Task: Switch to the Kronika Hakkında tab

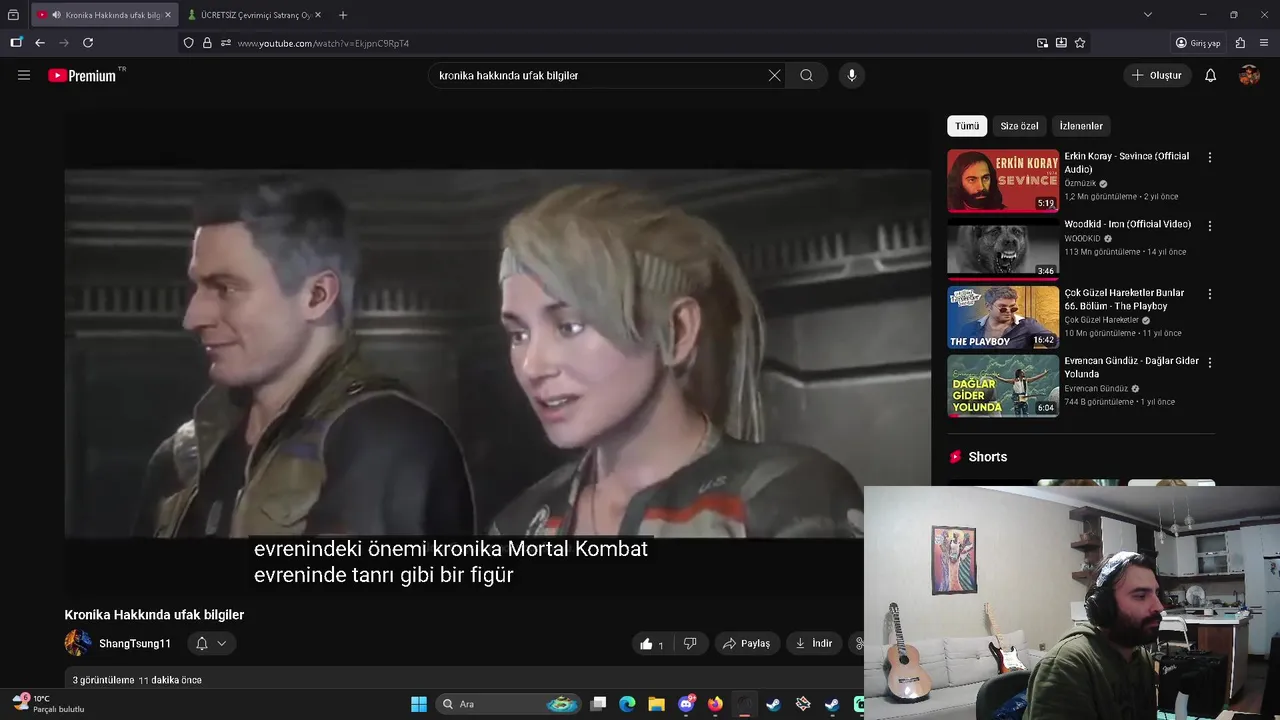Action: pyautogui.click(x=105, y=15)
